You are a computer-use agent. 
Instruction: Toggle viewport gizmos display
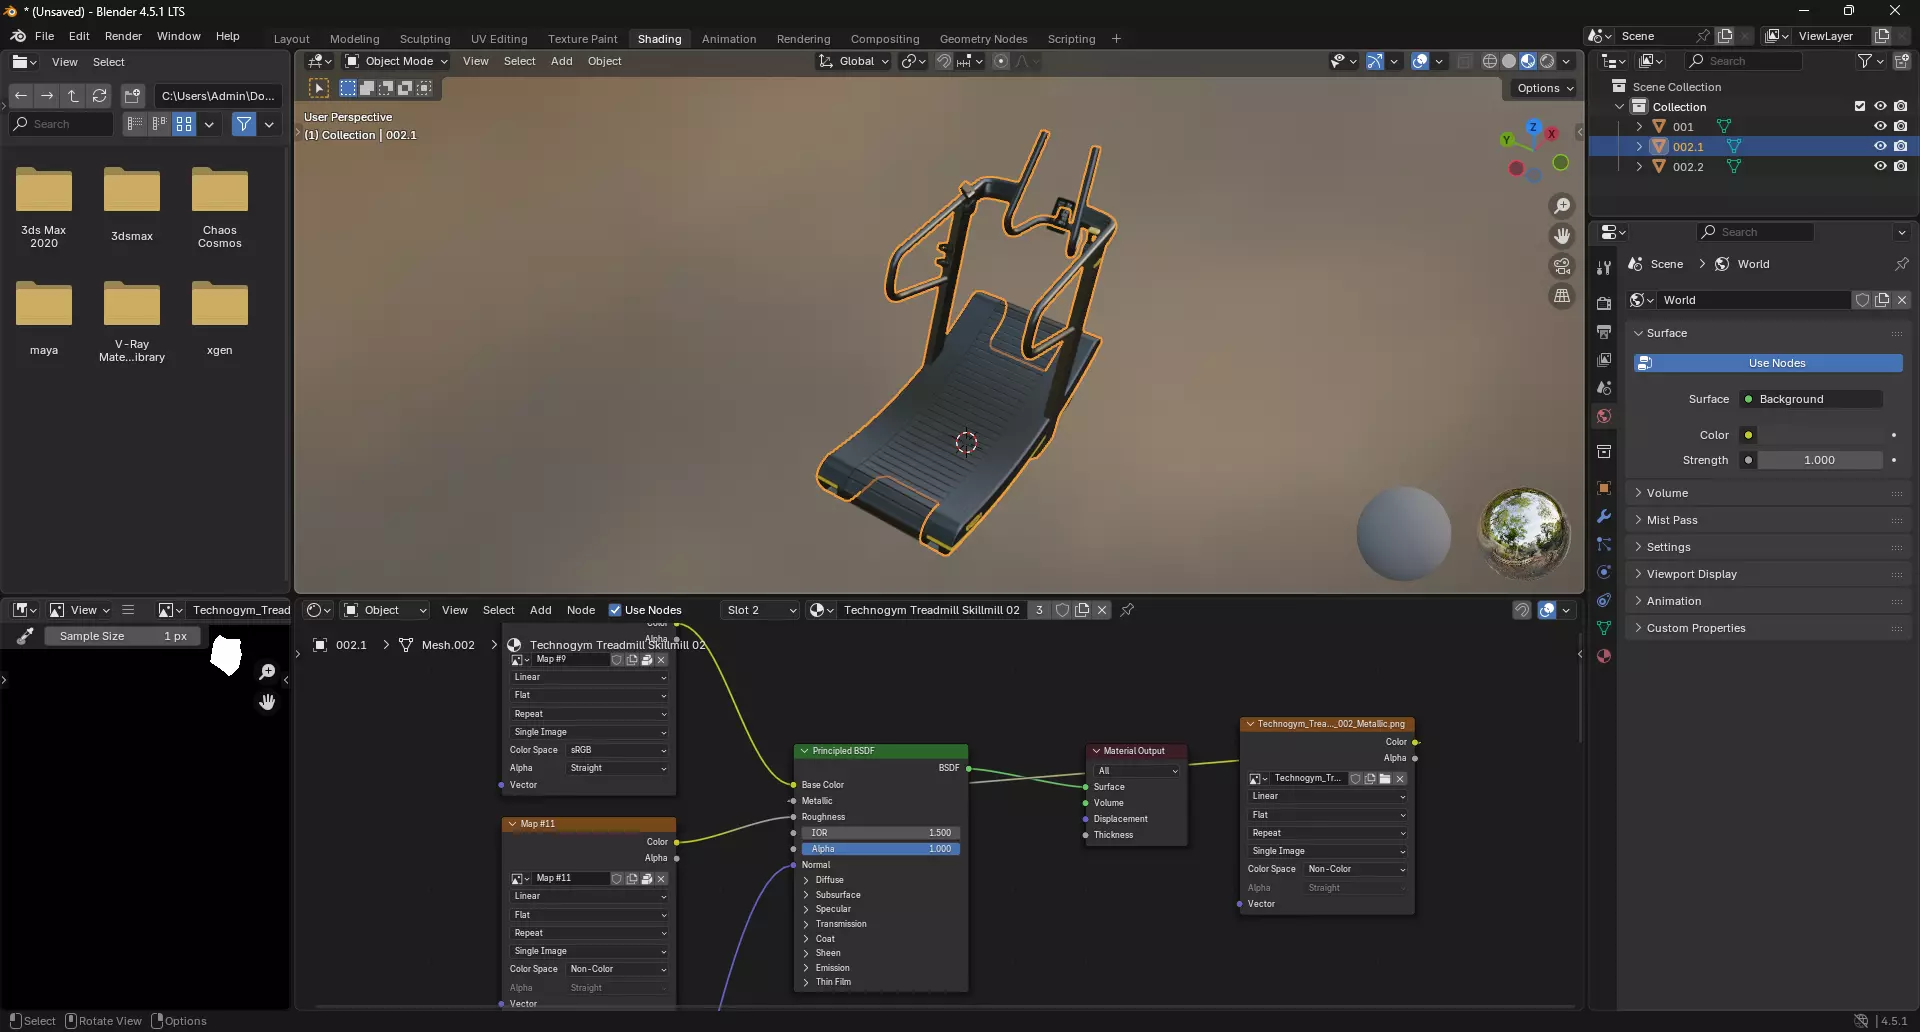1375,61
